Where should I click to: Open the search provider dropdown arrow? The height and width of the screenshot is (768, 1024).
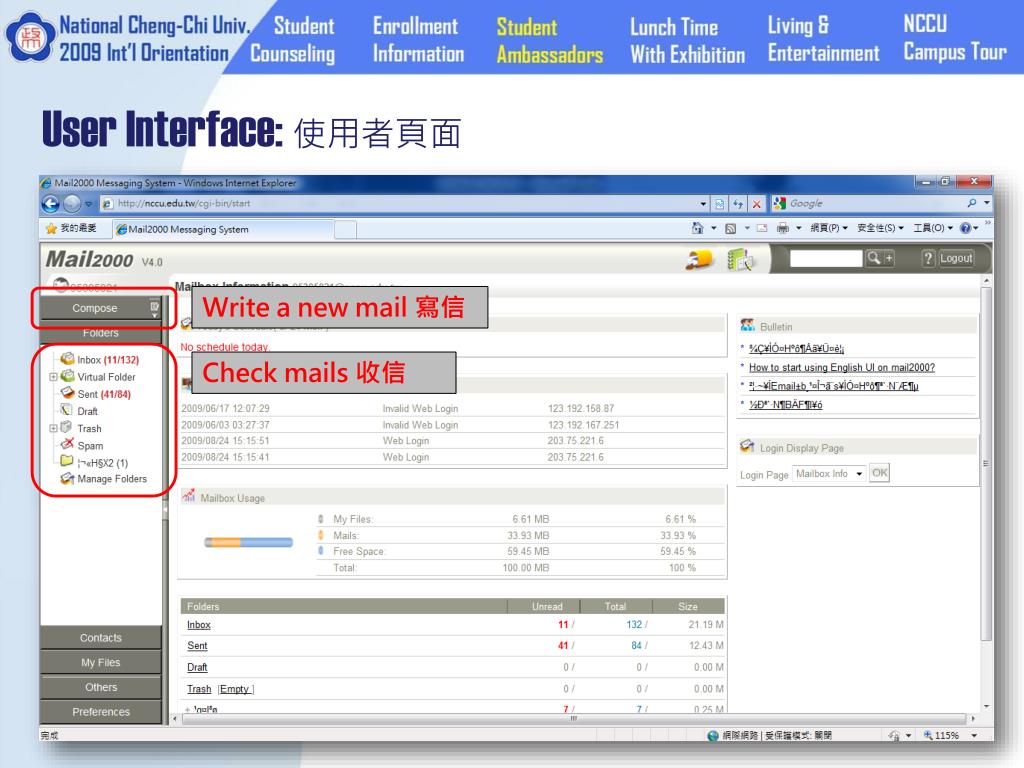(987, 204)
